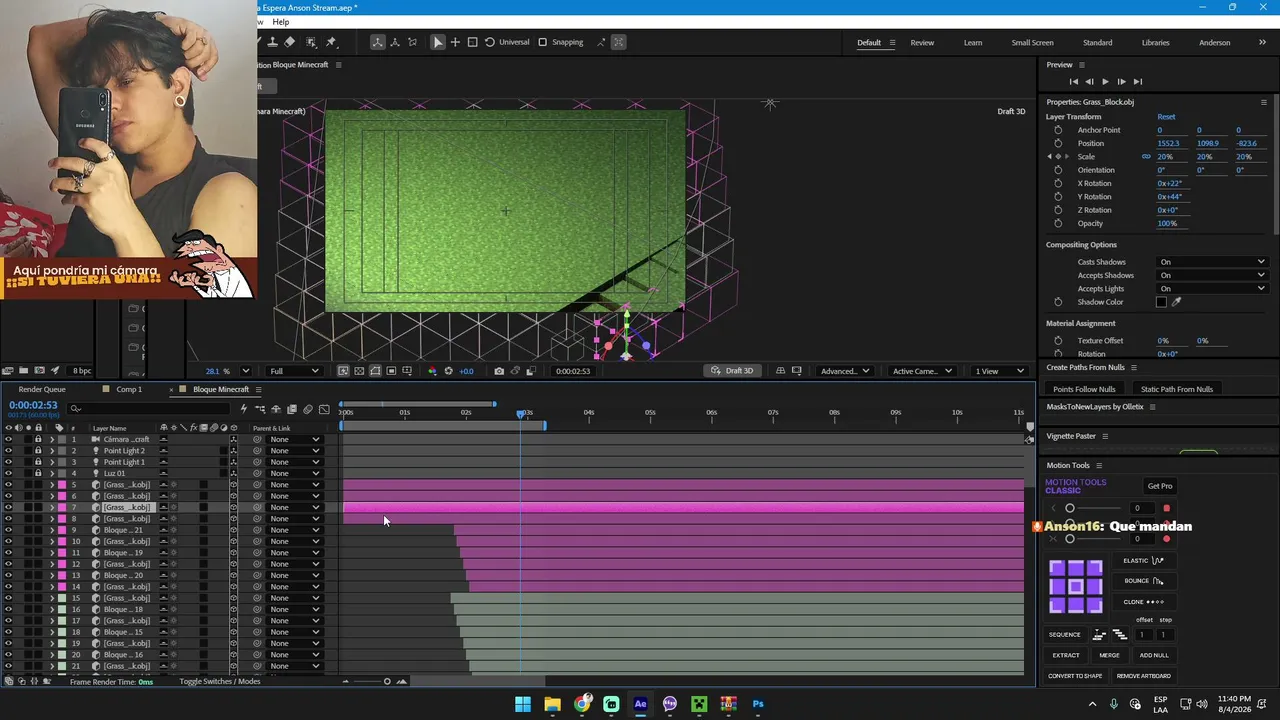
Task: Open the Accepts Lights dropdown
Action: pos(1212,289)
